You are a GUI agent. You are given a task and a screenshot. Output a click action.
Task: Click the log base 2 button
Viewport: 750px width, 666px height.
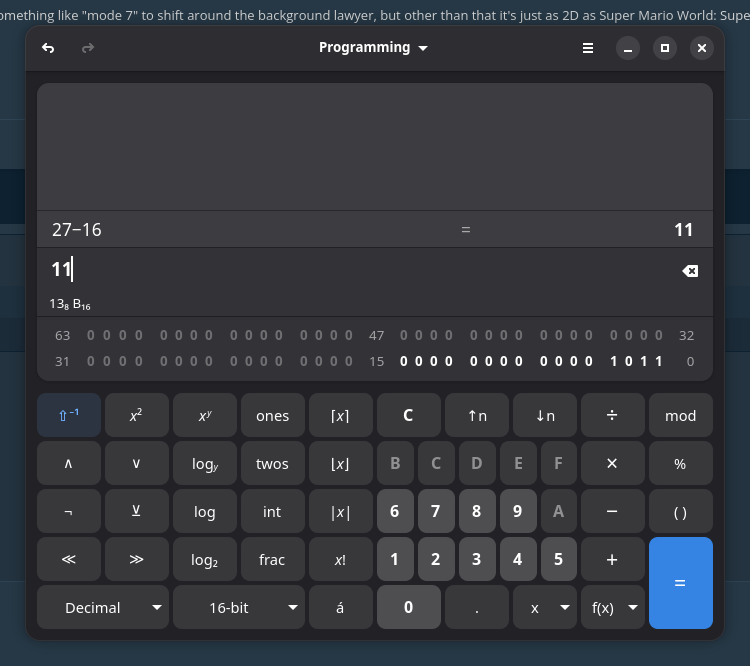point(205,559)
